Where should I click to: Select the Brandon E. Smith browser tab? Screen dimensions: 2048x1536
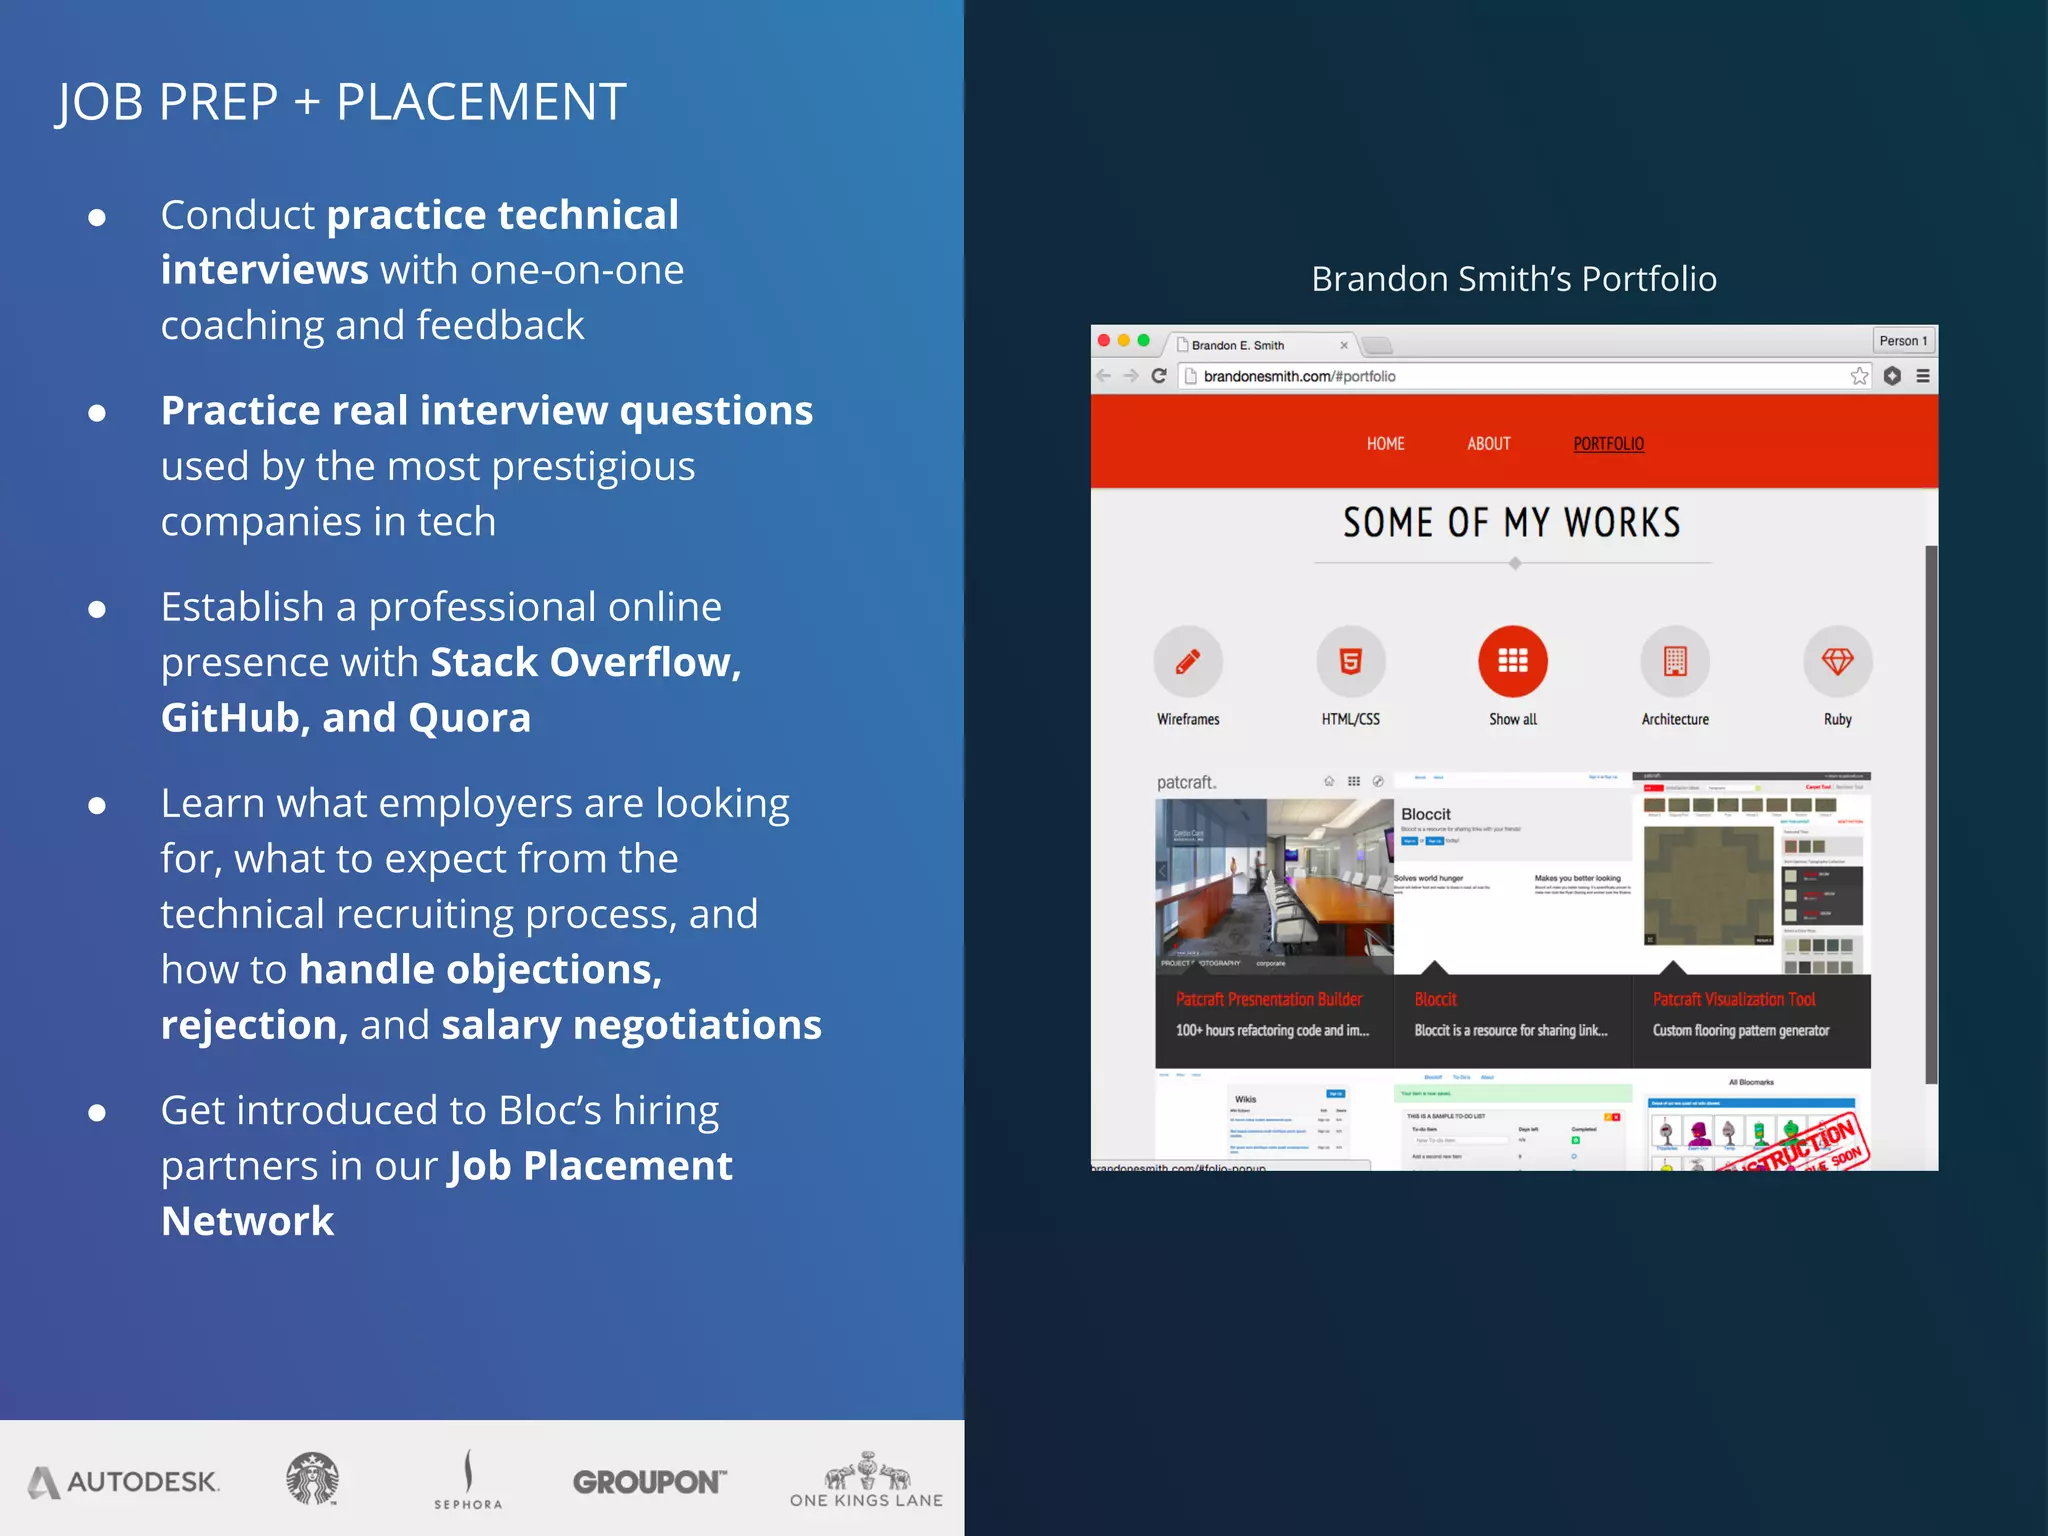click(x=1260, y=345)
